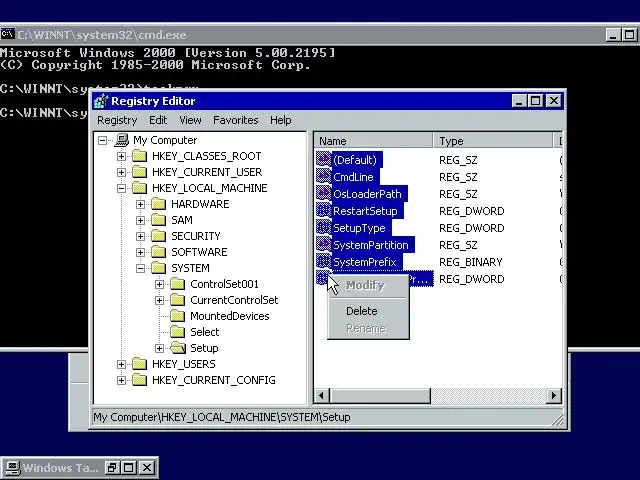Viewport: 640px width, 480px height.
Task: Select the SOFTWARE key label in tree
Action: click(199, 252)
